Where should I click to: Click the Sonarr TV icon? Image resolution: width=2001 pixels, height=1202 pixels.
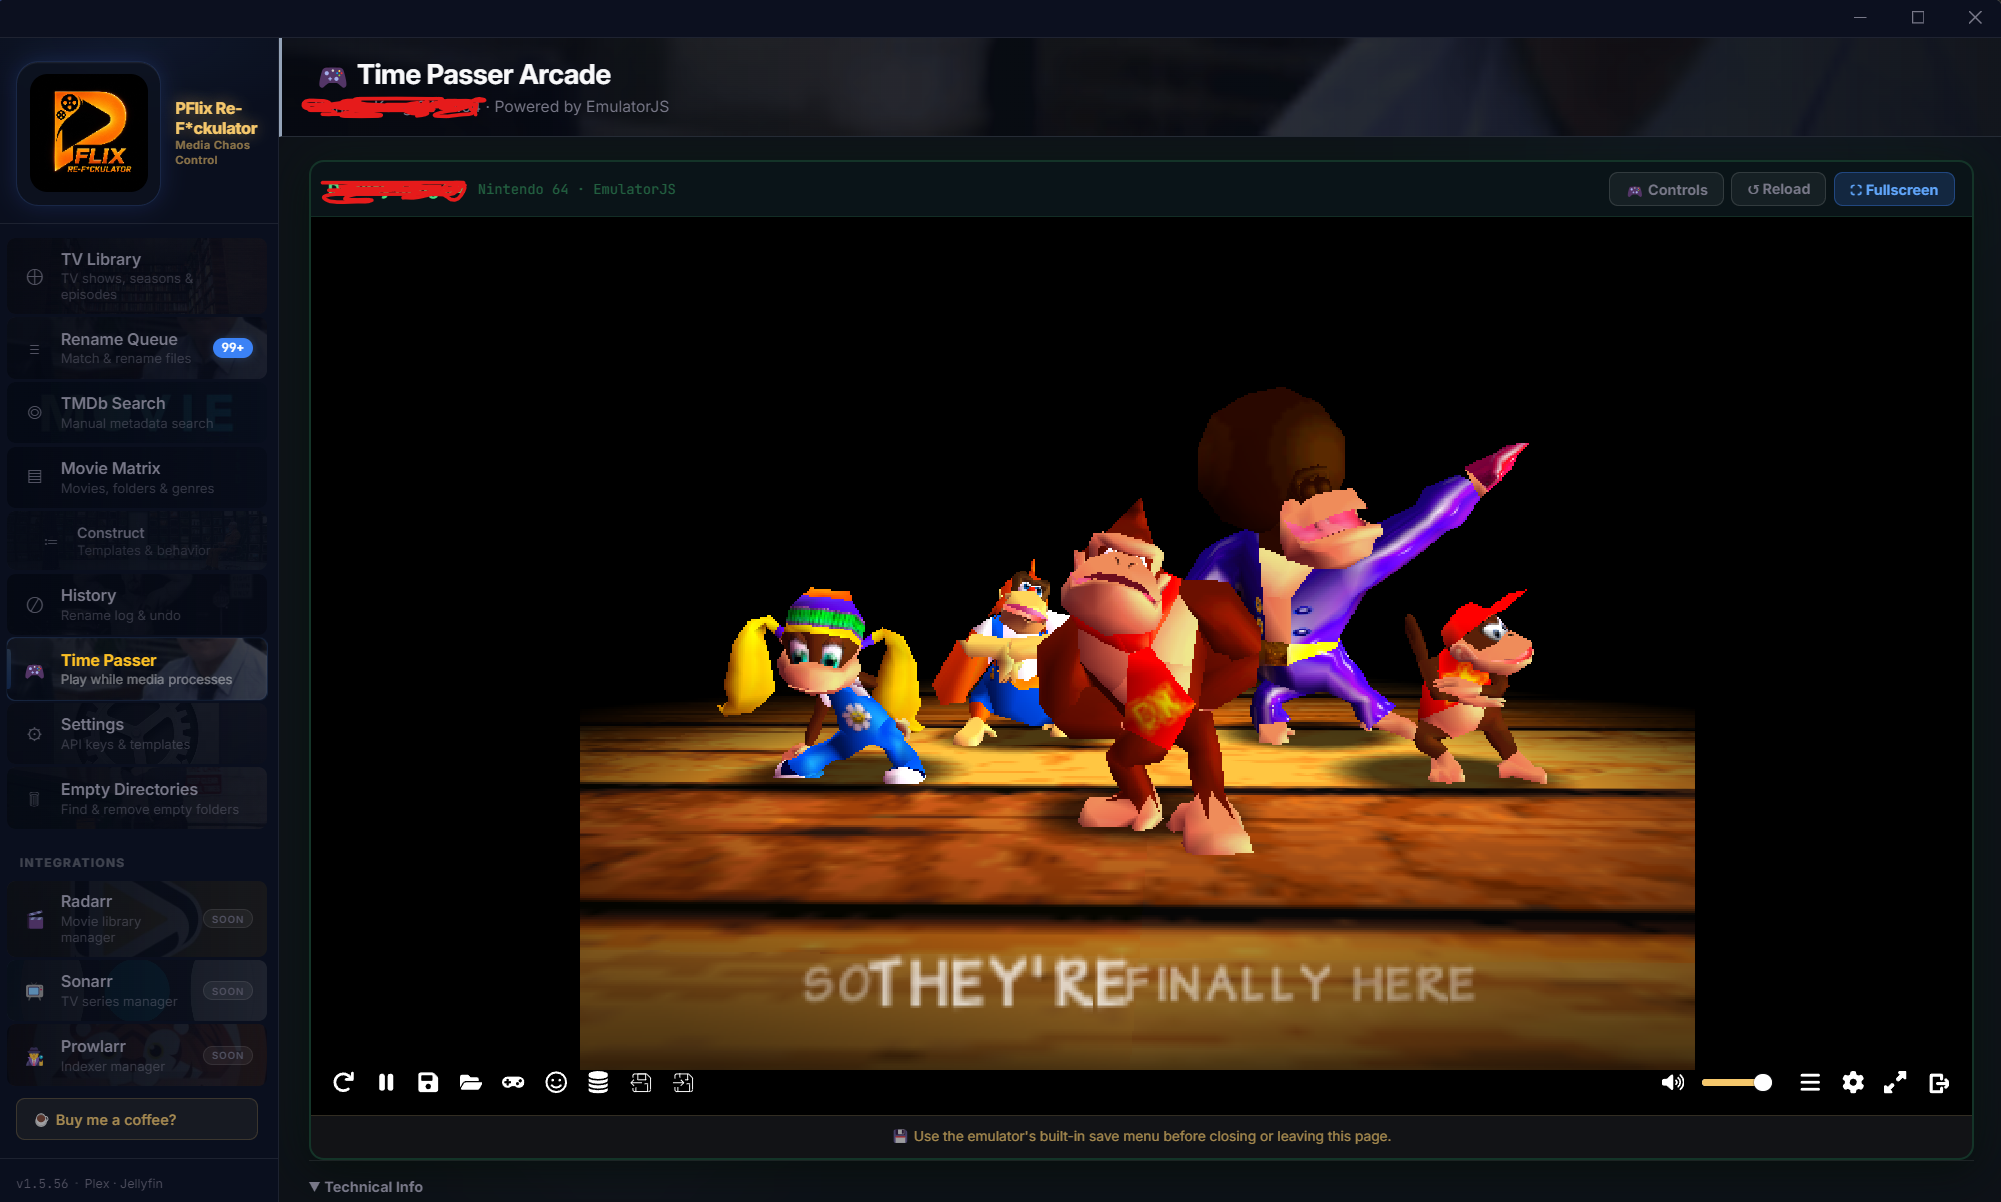pyautogui.click(x=35, y=991)
